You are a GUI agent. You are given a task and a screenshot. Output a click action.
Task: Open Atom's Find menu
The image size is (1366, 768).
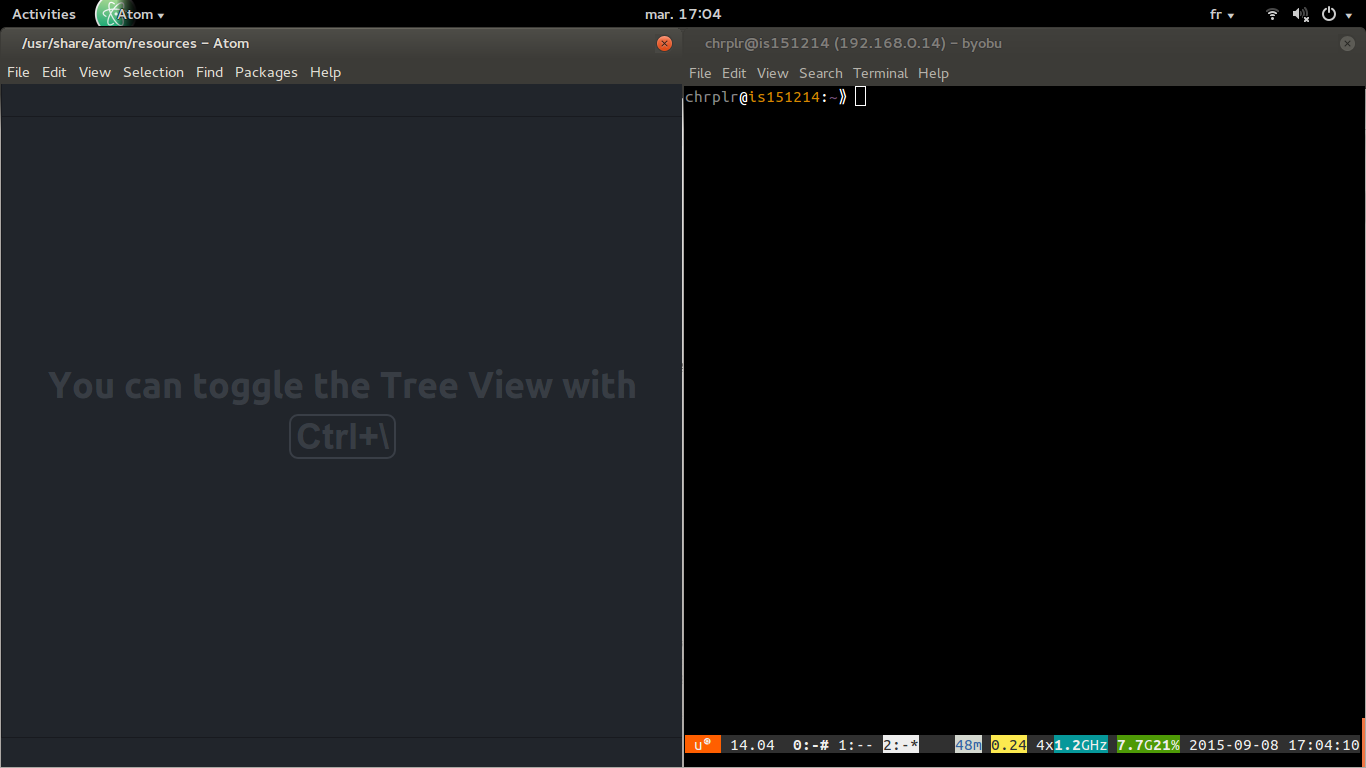[209, 72]
